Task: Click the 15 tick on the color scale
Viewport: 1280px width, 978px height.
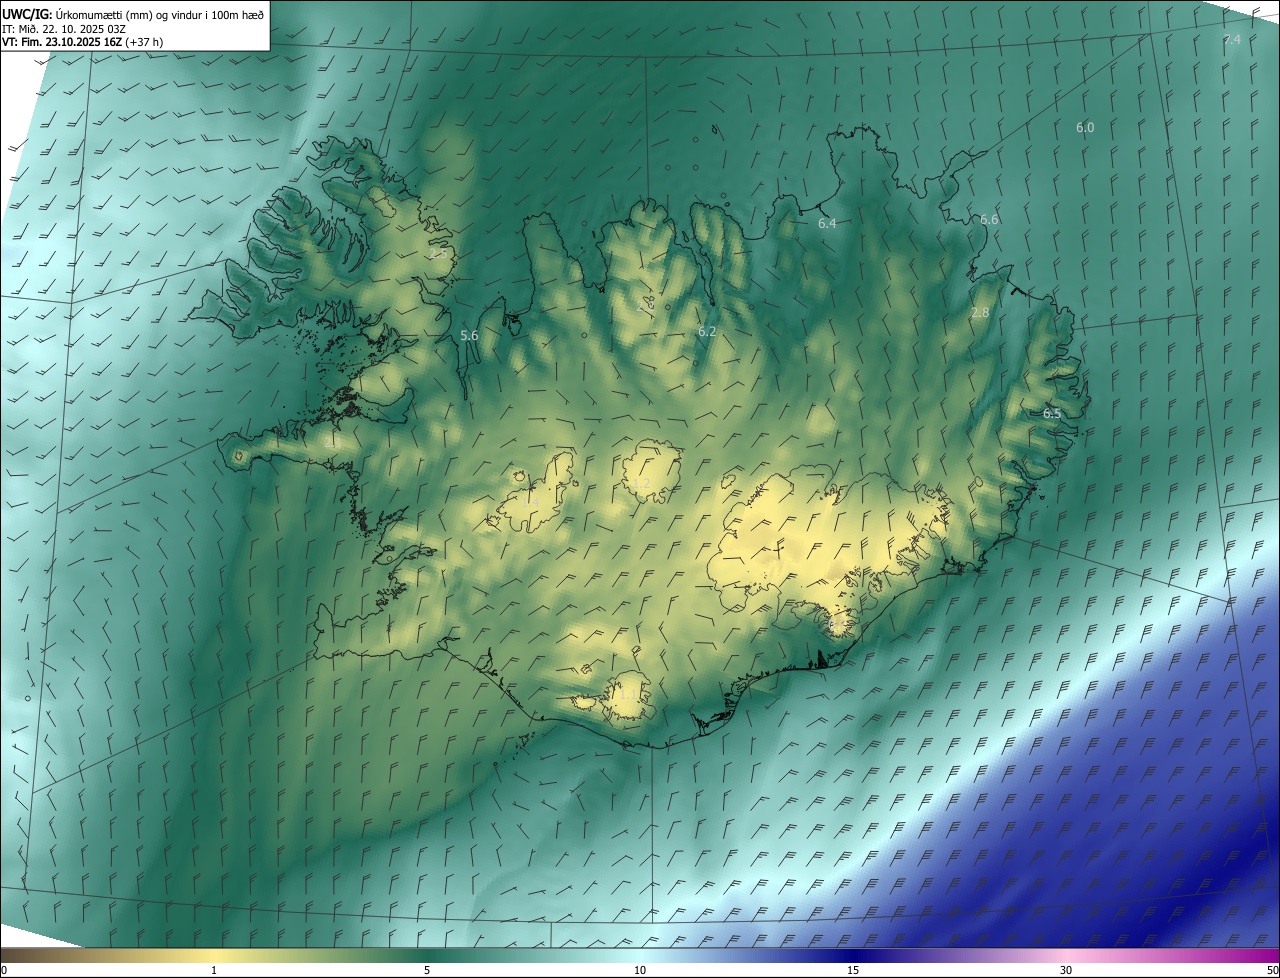Action: [x=853, y=970]
